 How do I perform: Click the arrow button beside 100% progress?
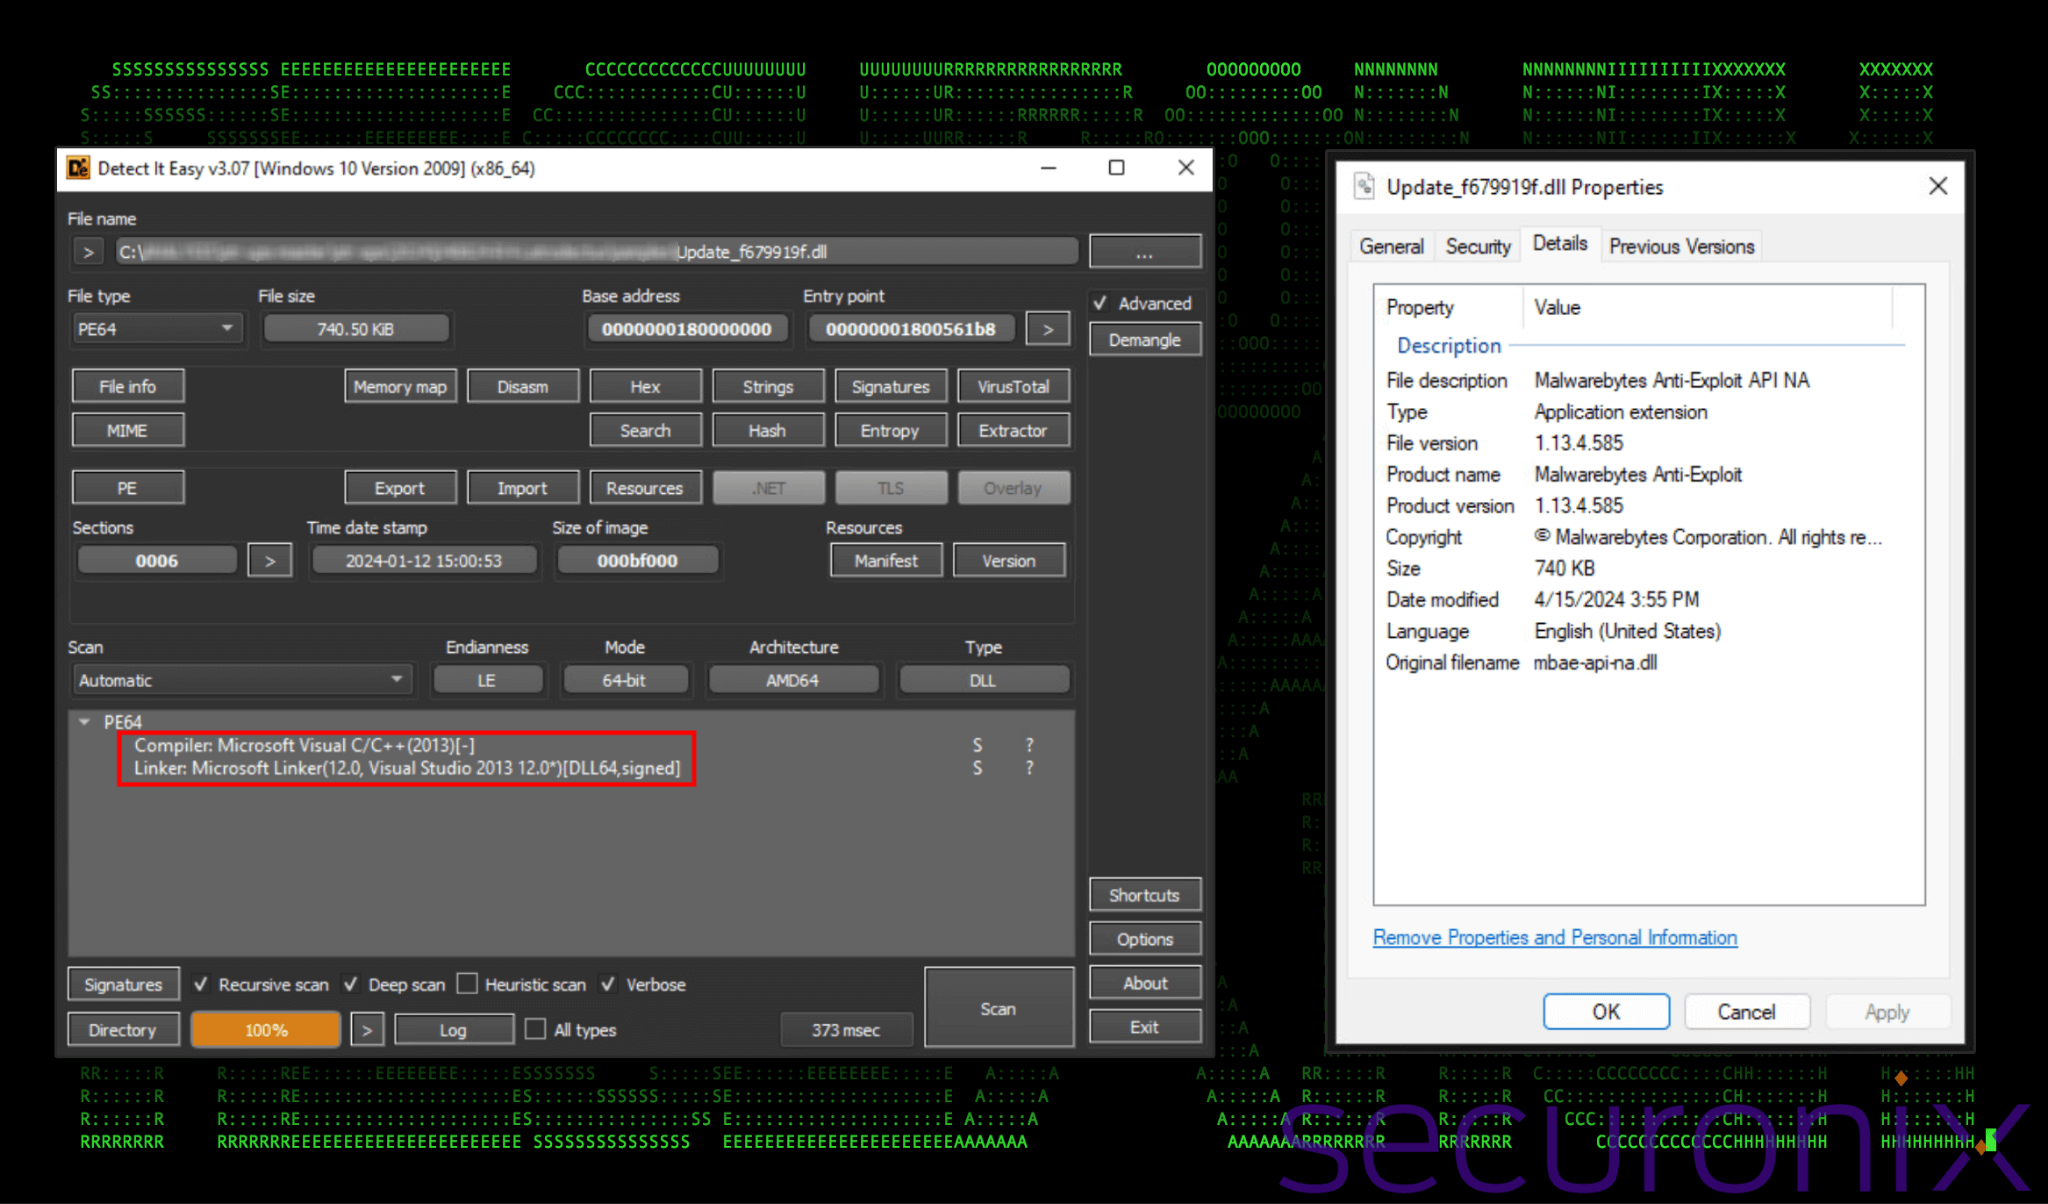pyautogui.click(x=366, y=1030)
